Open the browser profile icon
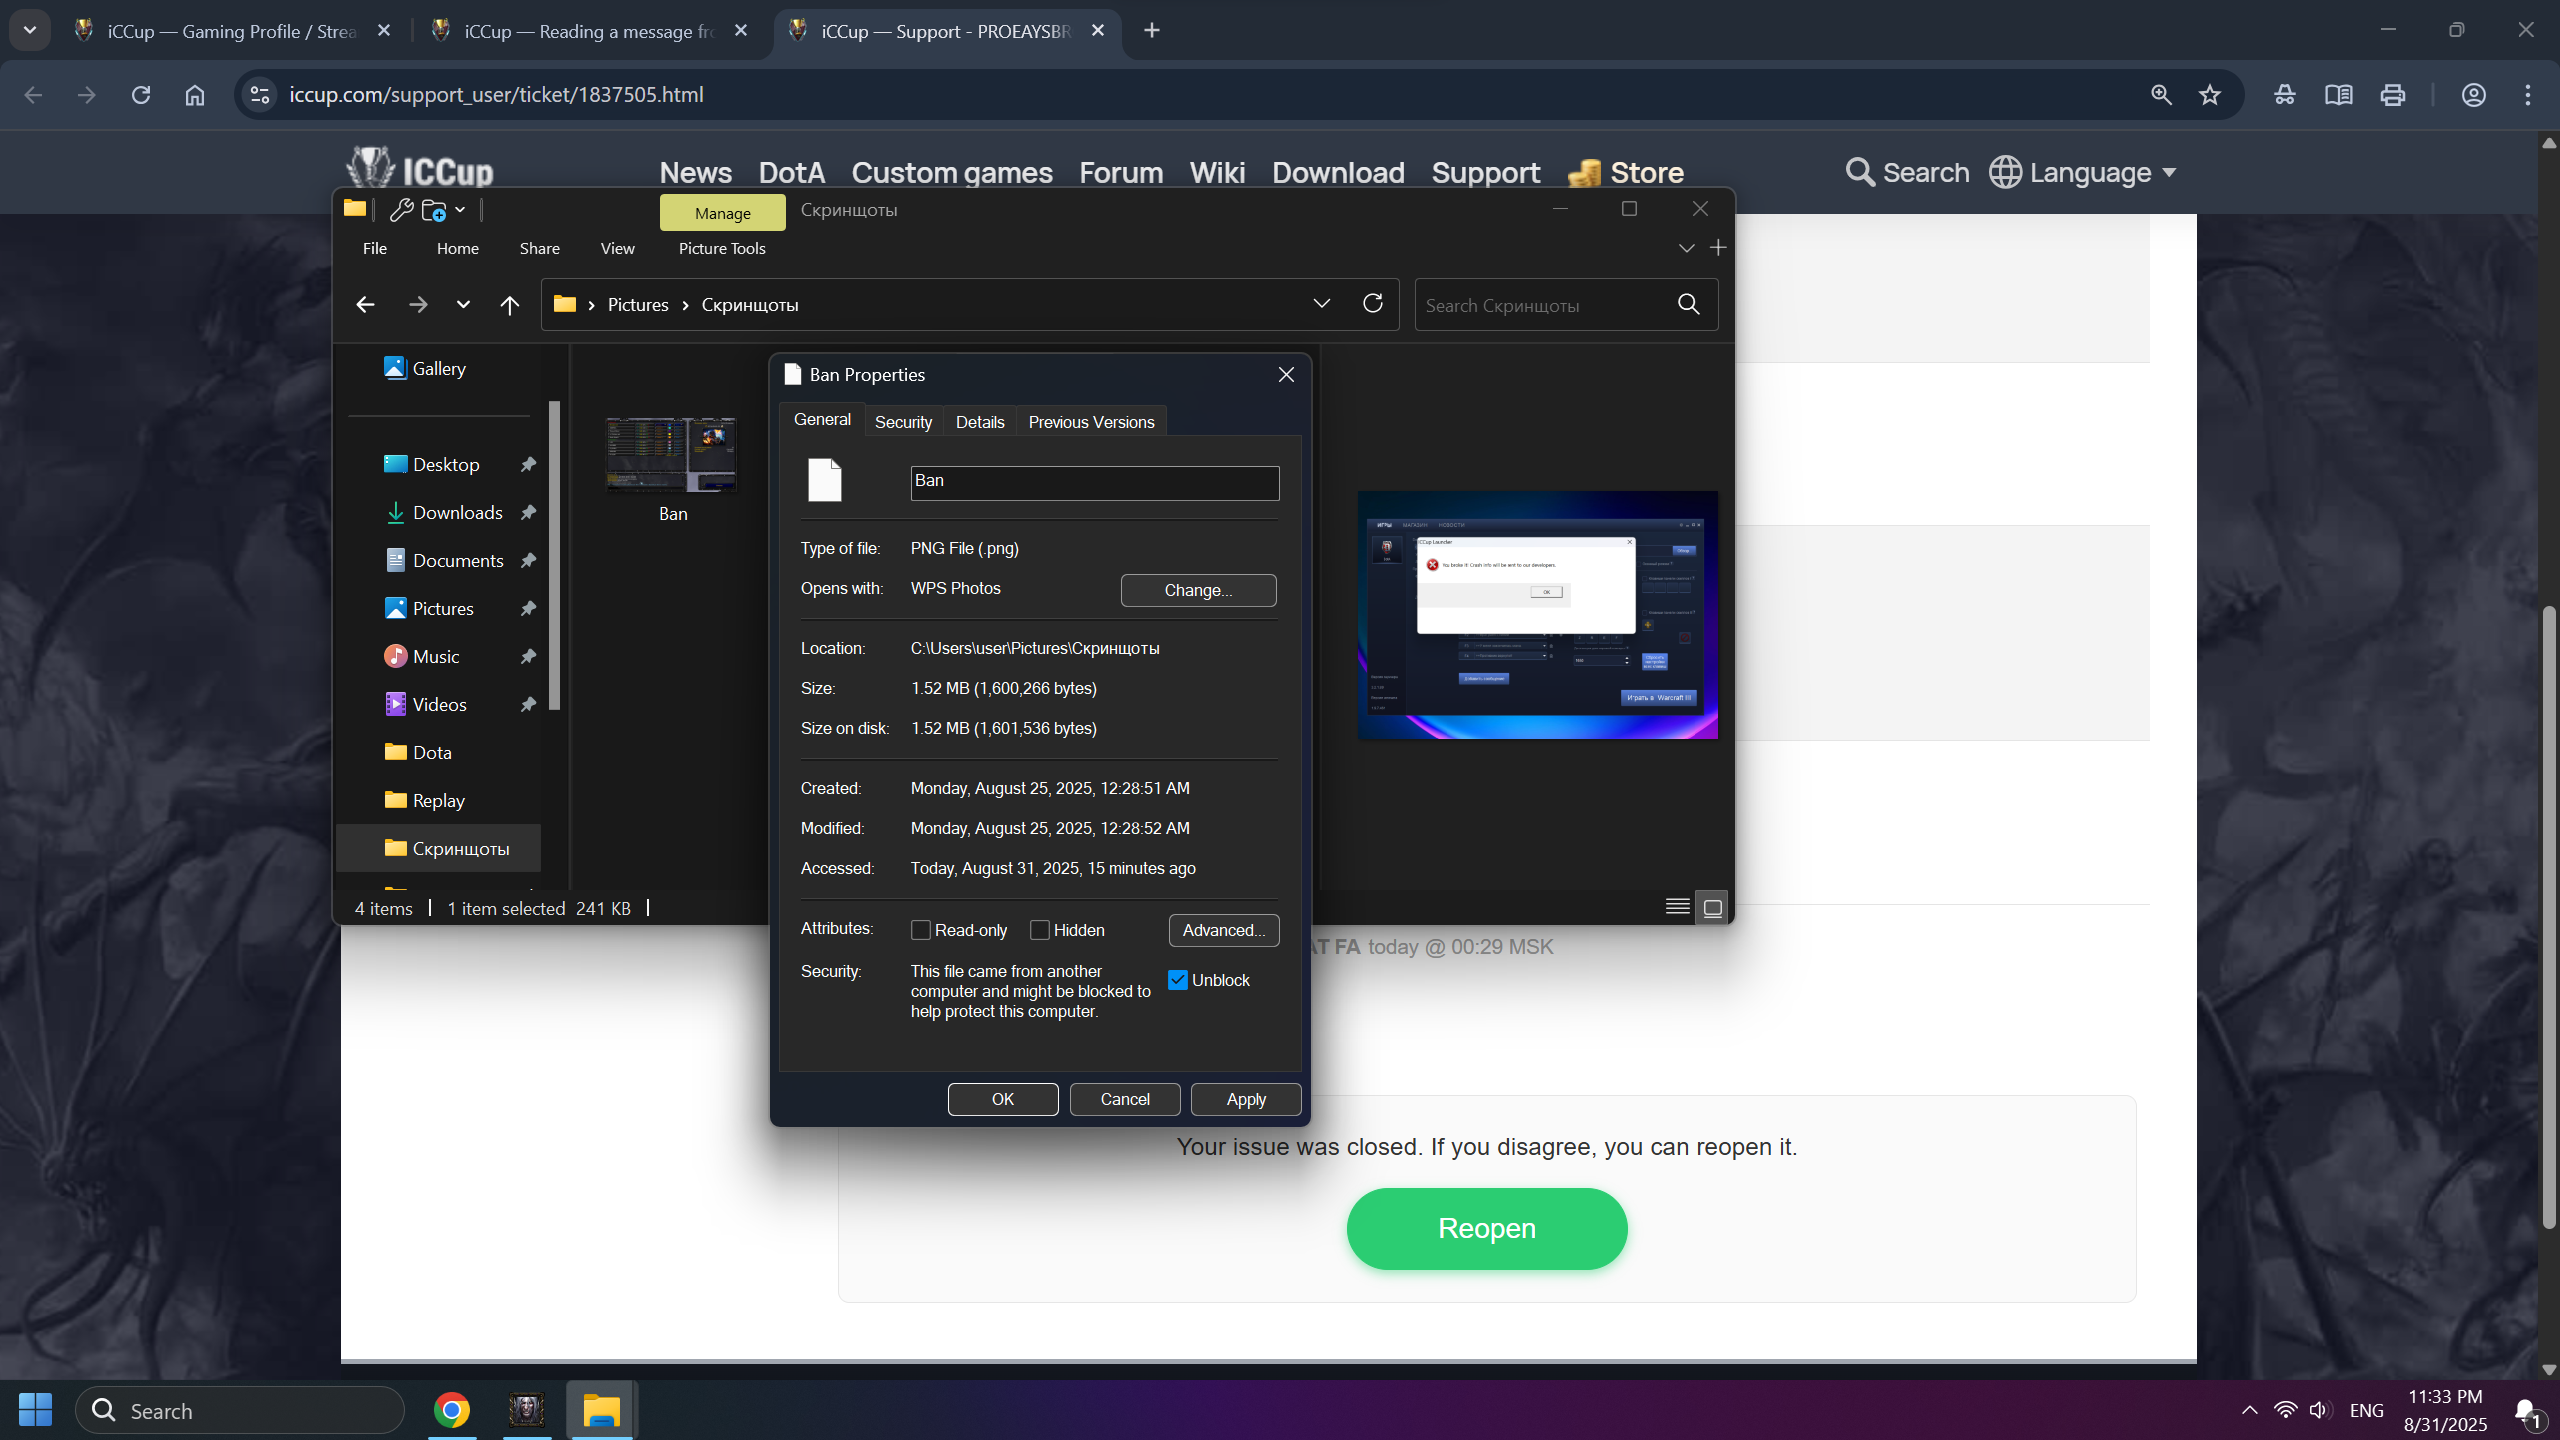This screenshot has height=1440, width=2560. (2474, 95)
